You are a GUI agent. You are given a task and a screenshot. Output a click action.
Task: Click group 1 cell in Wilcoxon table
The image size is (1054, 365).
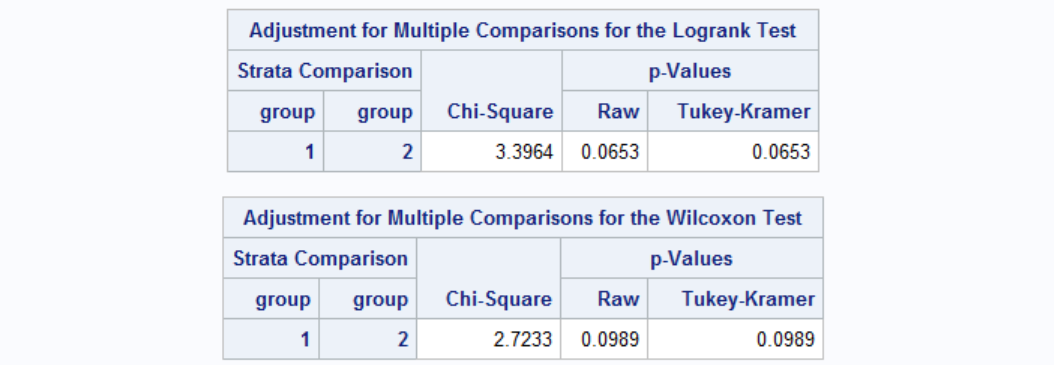coord(272,339)
